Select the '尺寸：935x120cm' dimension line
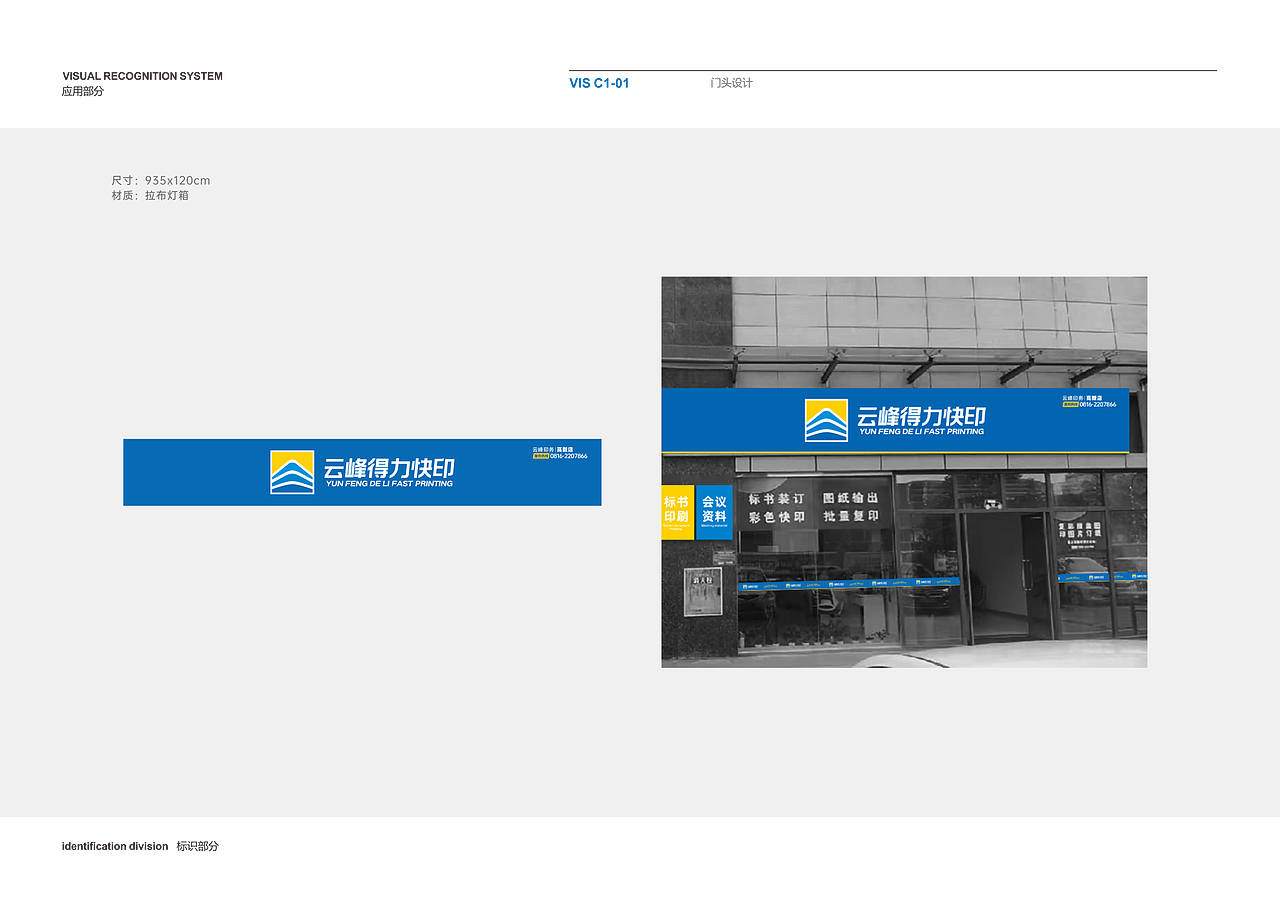Screen dimensions: 1280x905 point(161,180)
